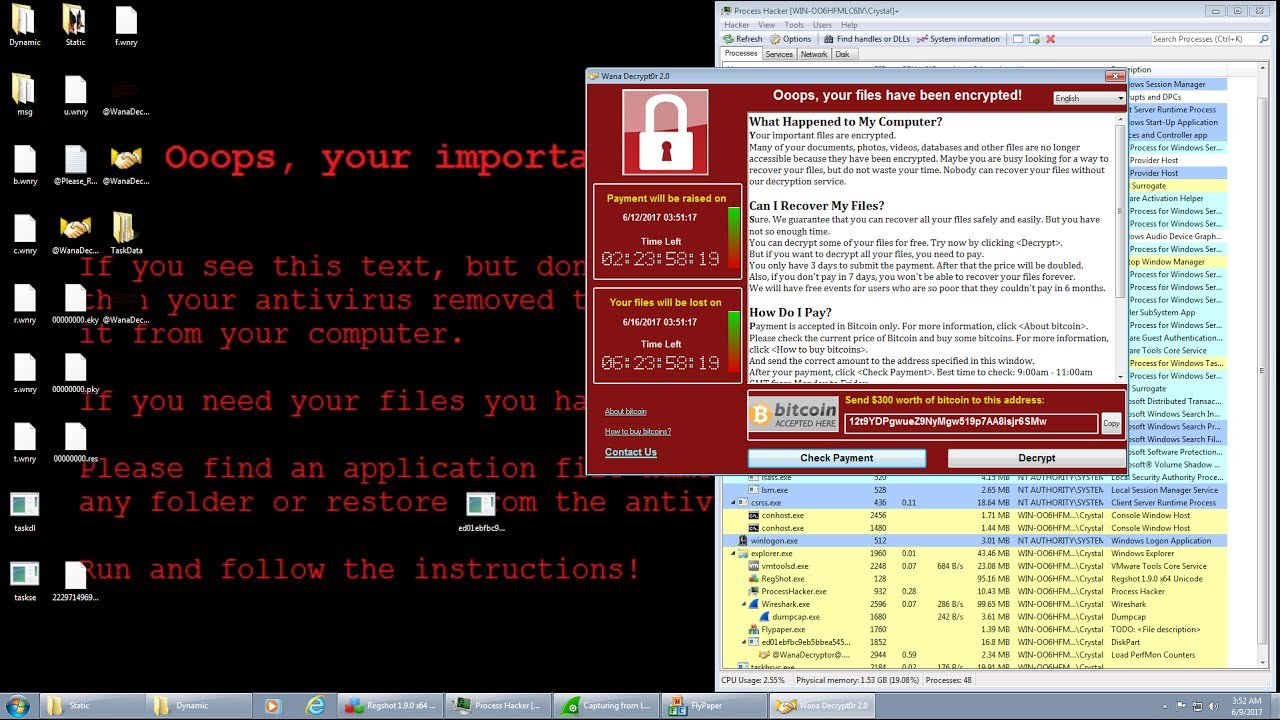Screen dimensions: 1280x720
Task: Select the c.wnry file icon
Action: pyautogui.click(x=24, y=234)
